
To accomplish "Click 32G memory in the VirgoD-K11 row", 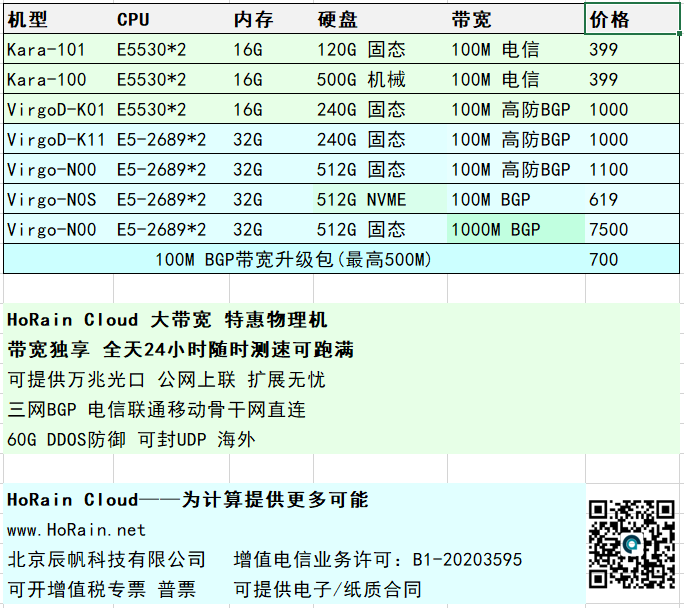I will click(x=271, y=140).
